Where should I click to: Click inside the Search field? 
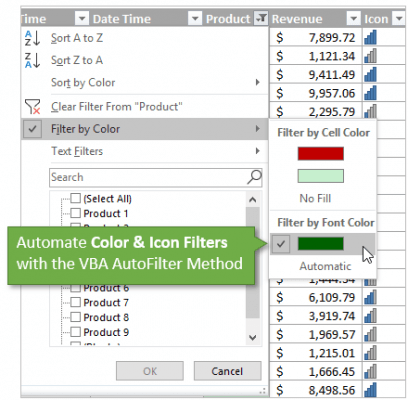[x=148, y=177]
